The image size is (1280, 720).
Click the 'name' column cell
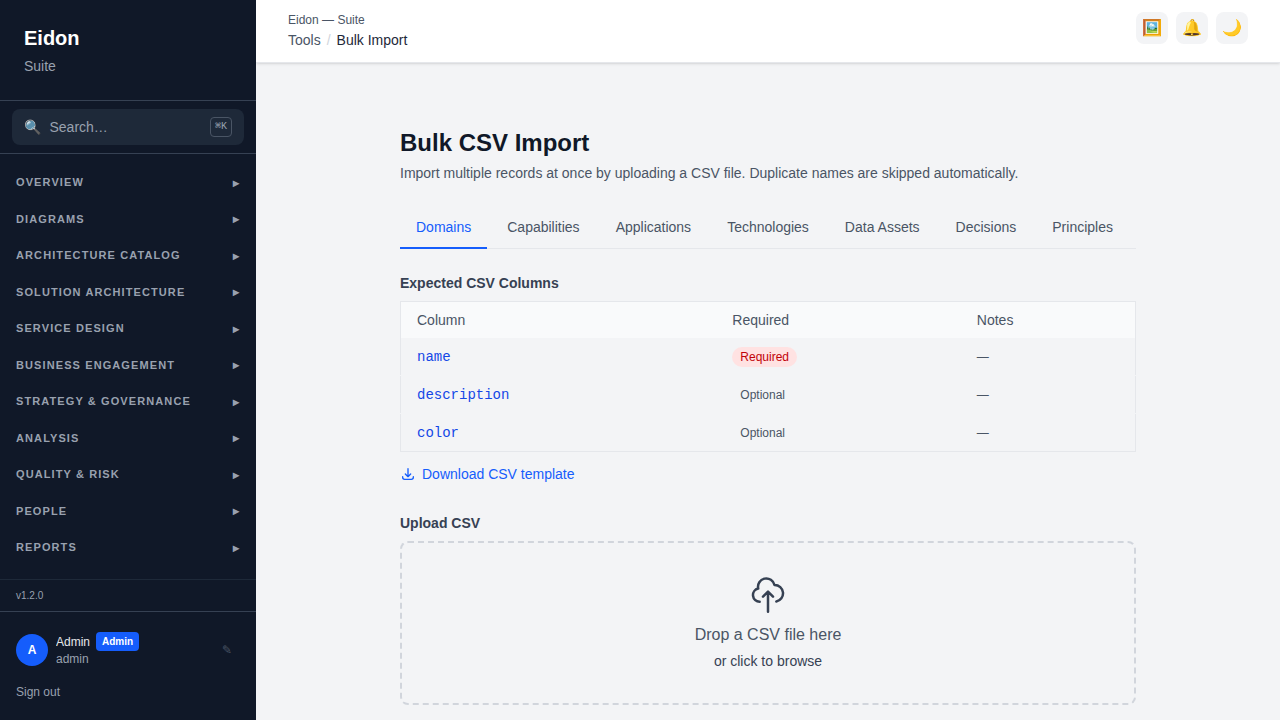[x=434, y=357]
